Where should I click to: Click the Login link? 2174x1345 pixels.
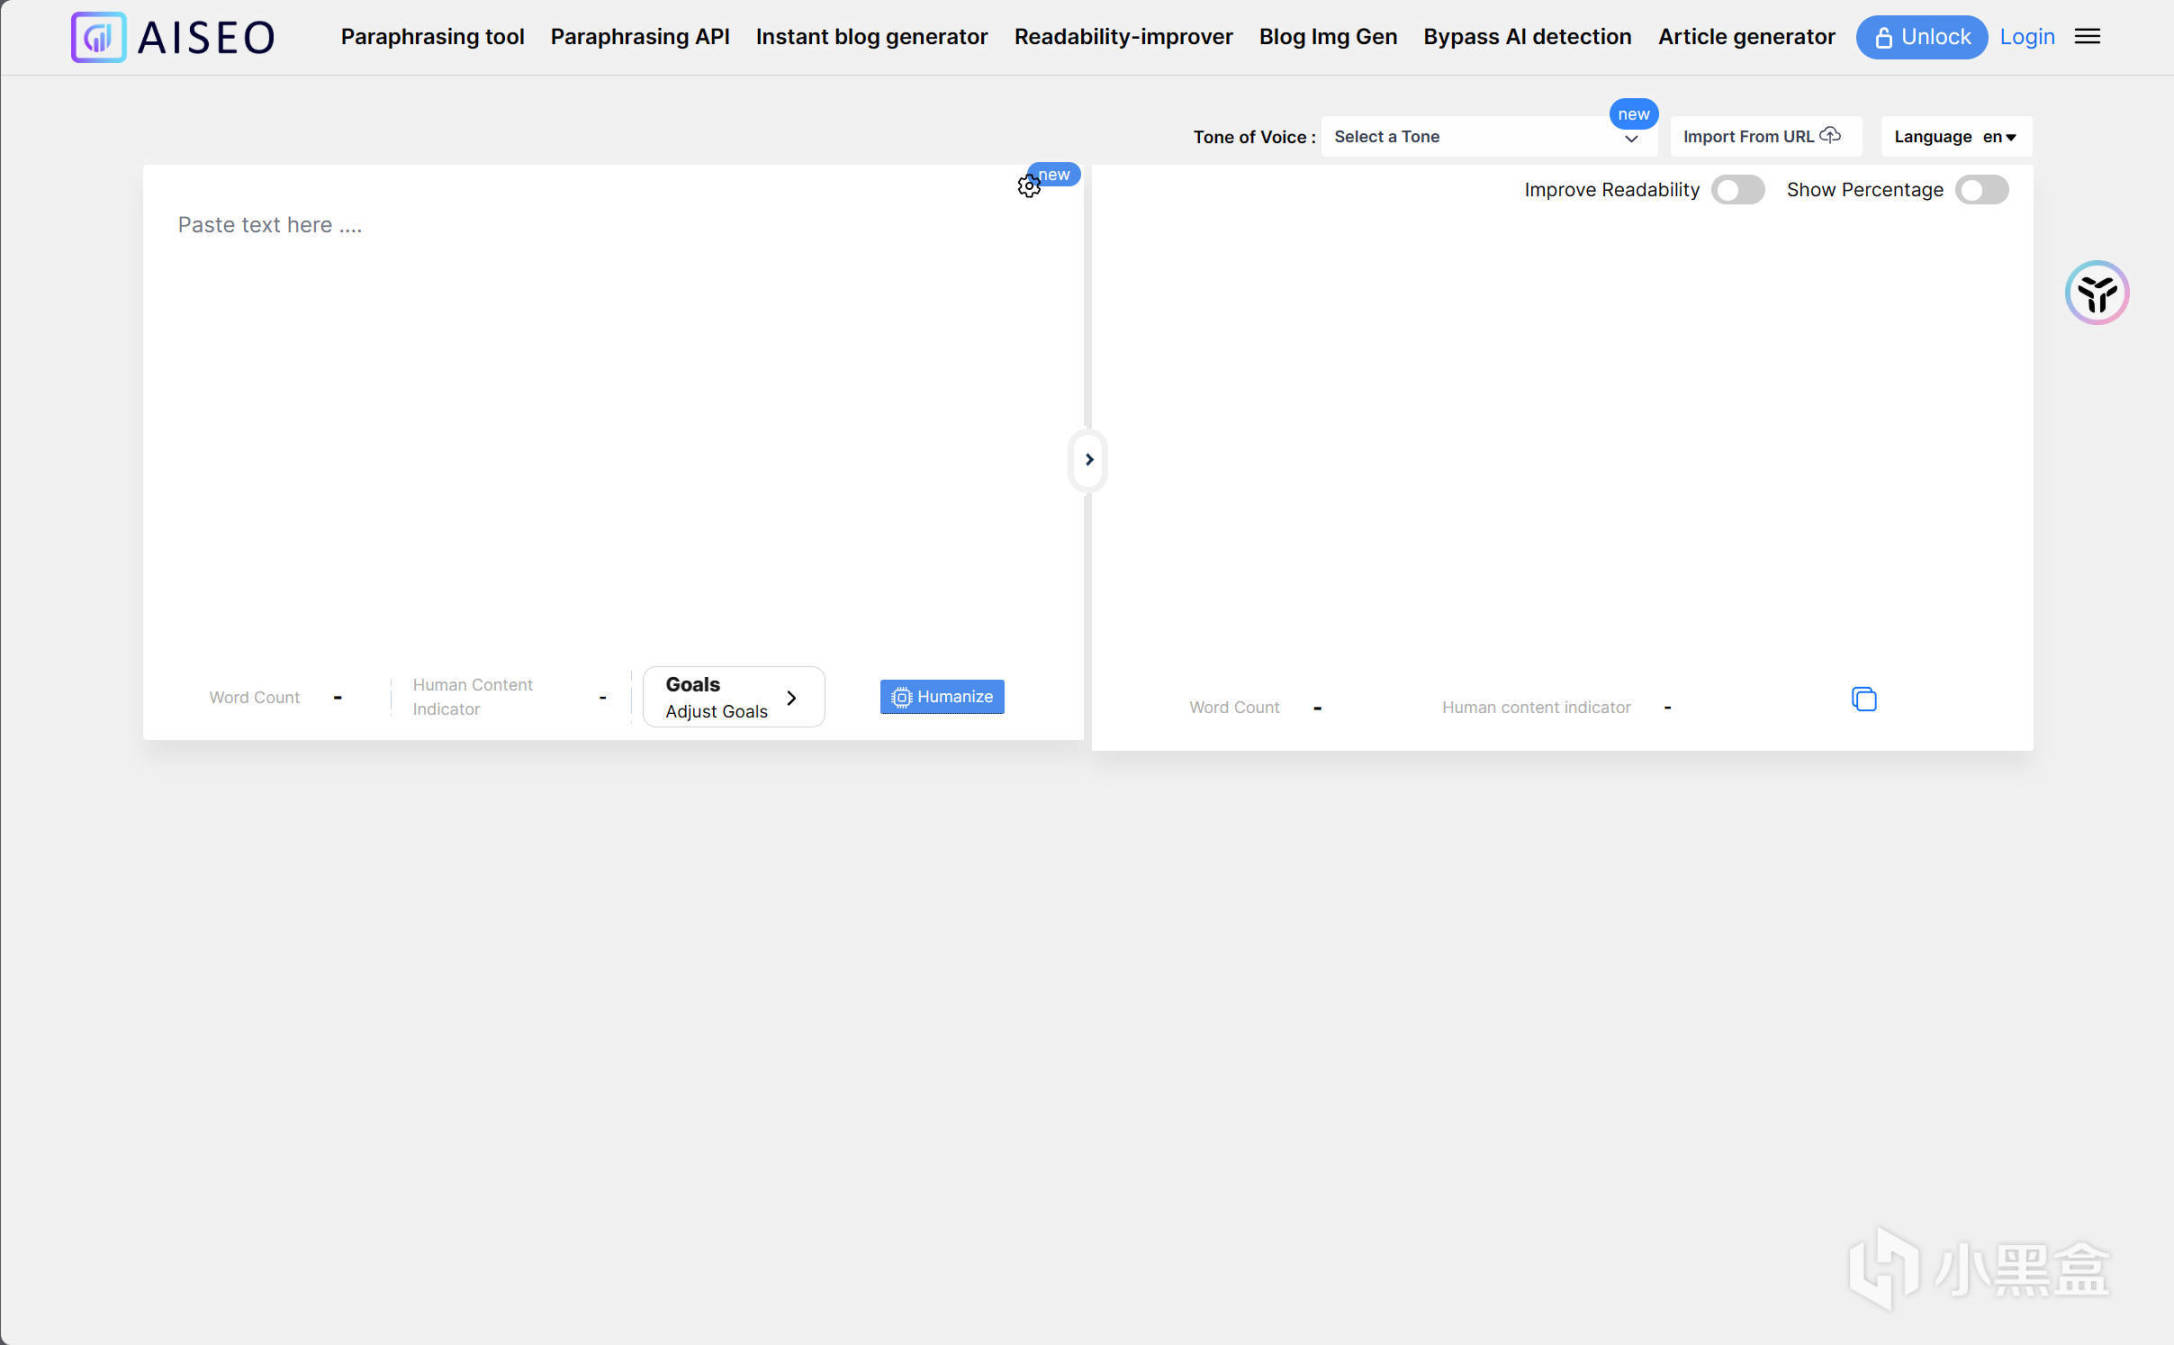point(2026,37)
